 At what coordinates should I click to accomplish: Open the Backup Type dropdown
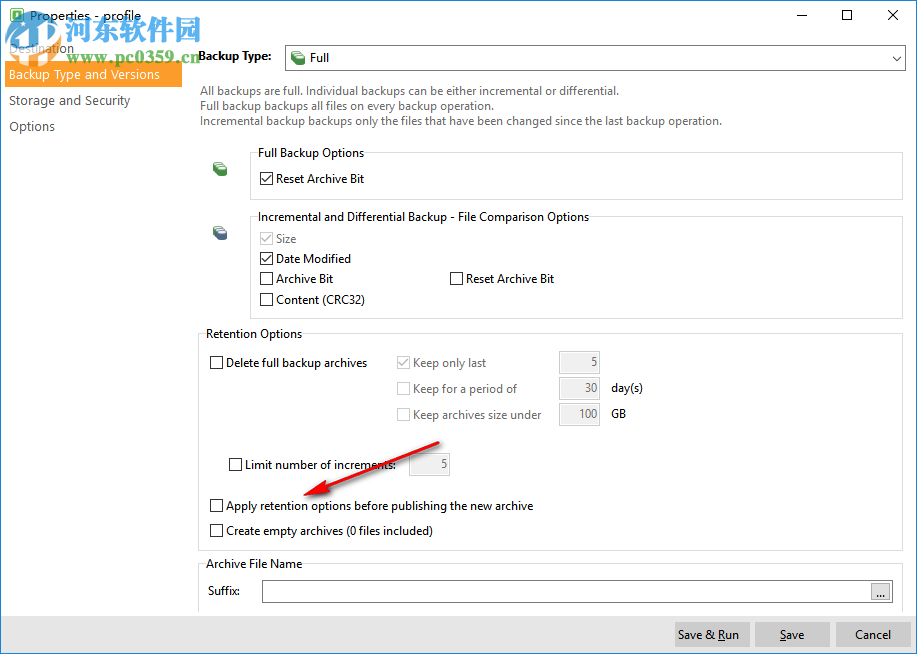(x=896, y=57)
